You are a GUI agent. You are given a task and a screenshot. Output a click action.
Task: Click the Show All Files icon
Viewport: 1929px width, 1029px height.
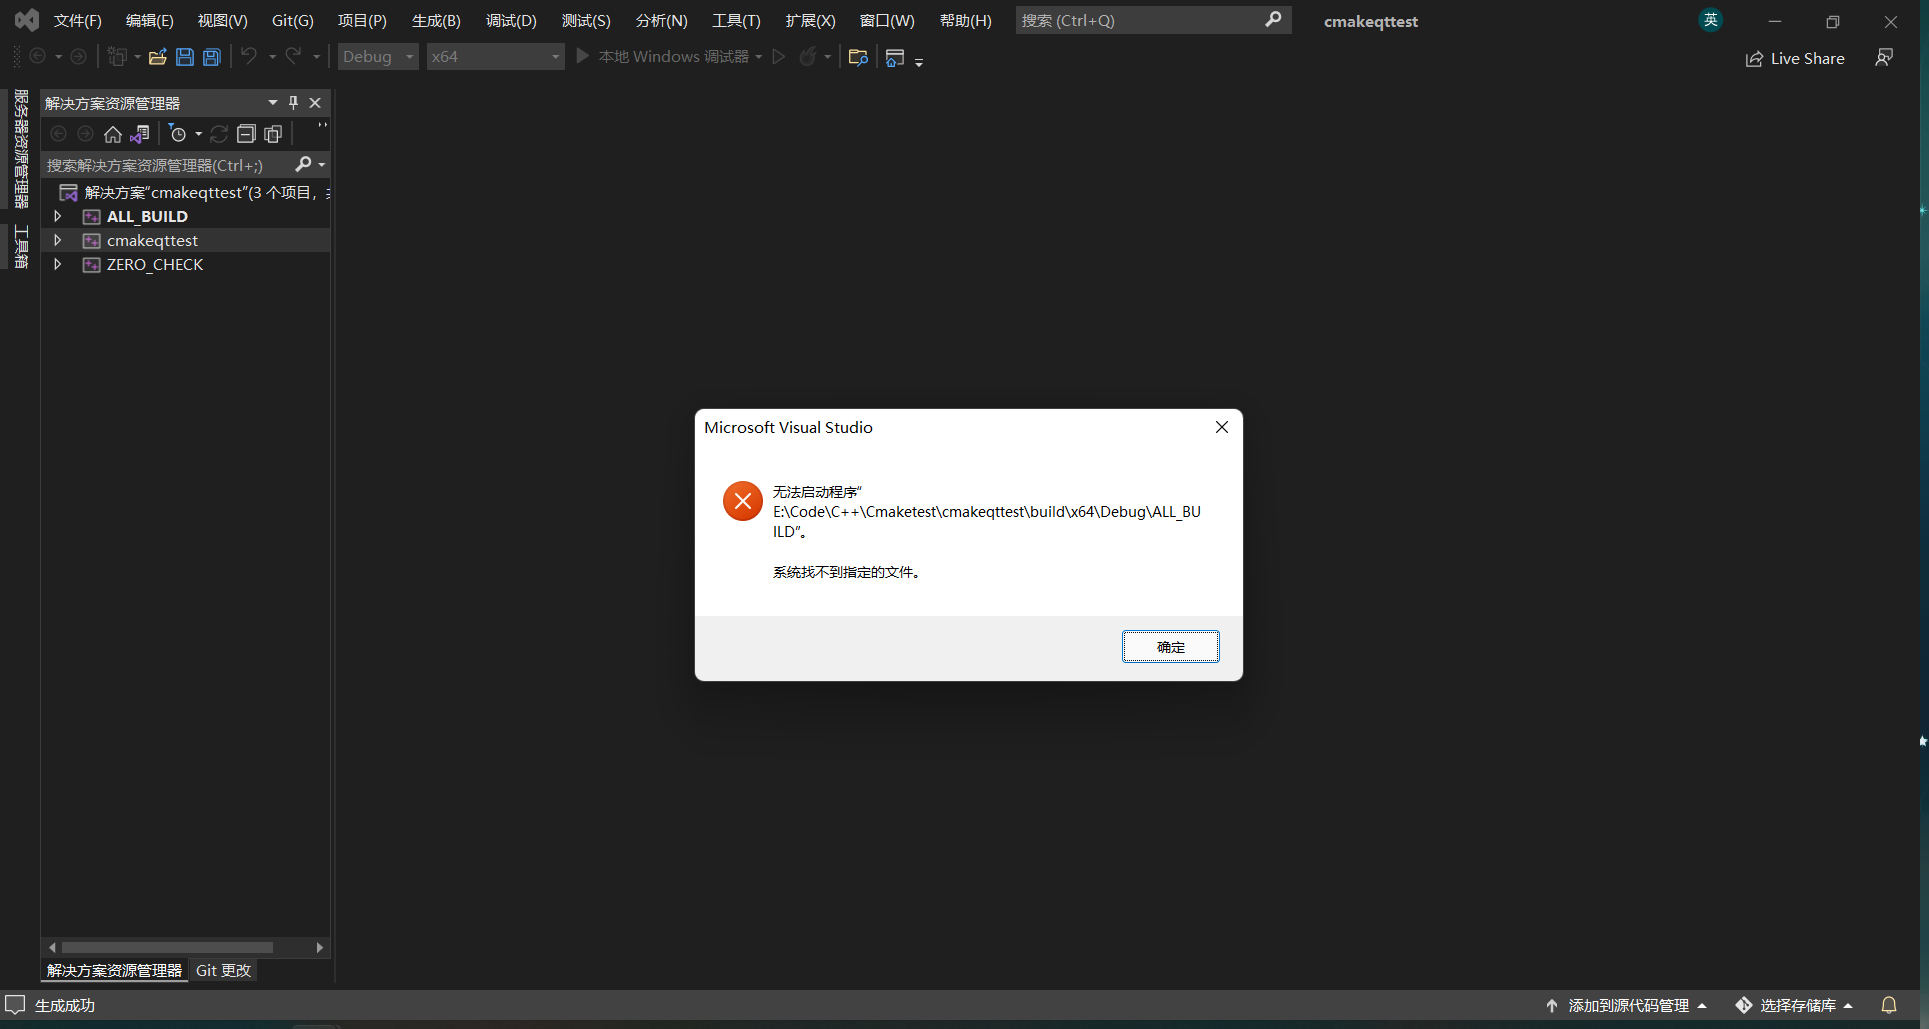tap(273, 134)
